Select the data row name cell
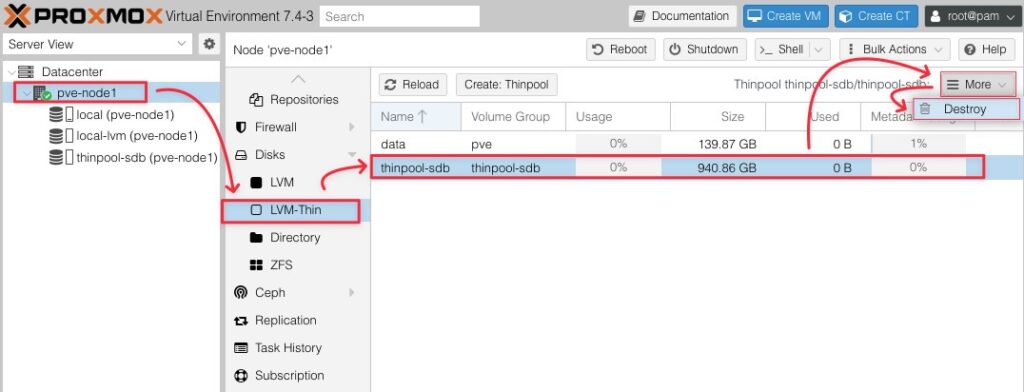 pos(415,143)
